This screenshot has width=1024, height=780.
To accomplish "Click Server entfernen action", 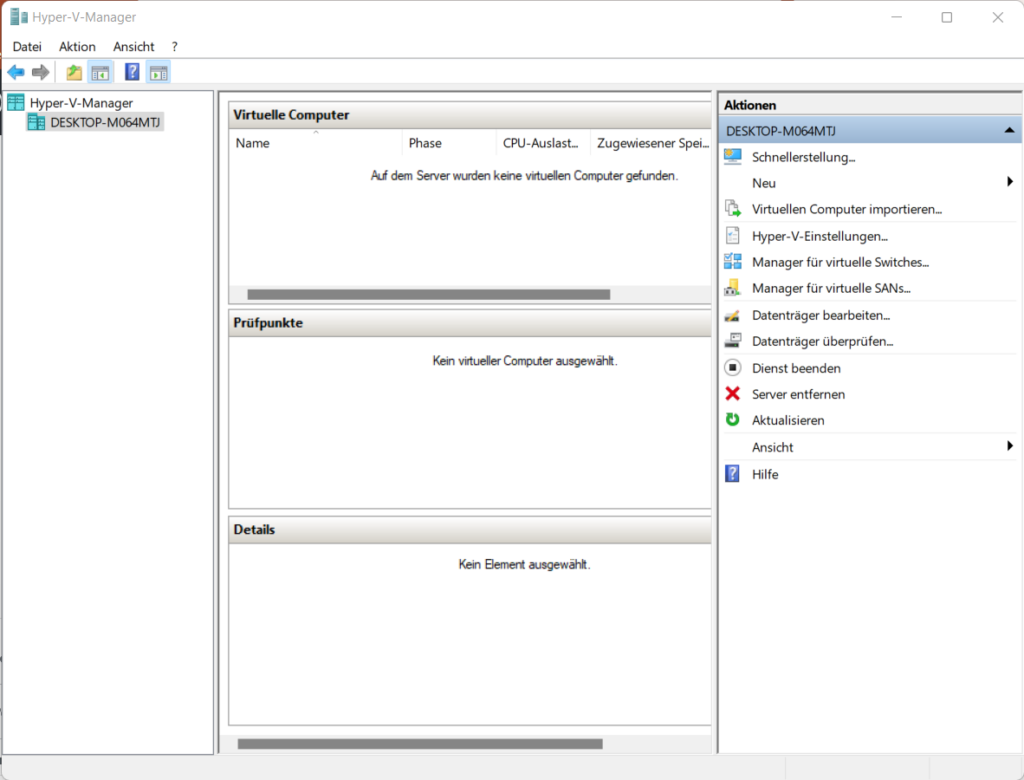I will [799, 394].
